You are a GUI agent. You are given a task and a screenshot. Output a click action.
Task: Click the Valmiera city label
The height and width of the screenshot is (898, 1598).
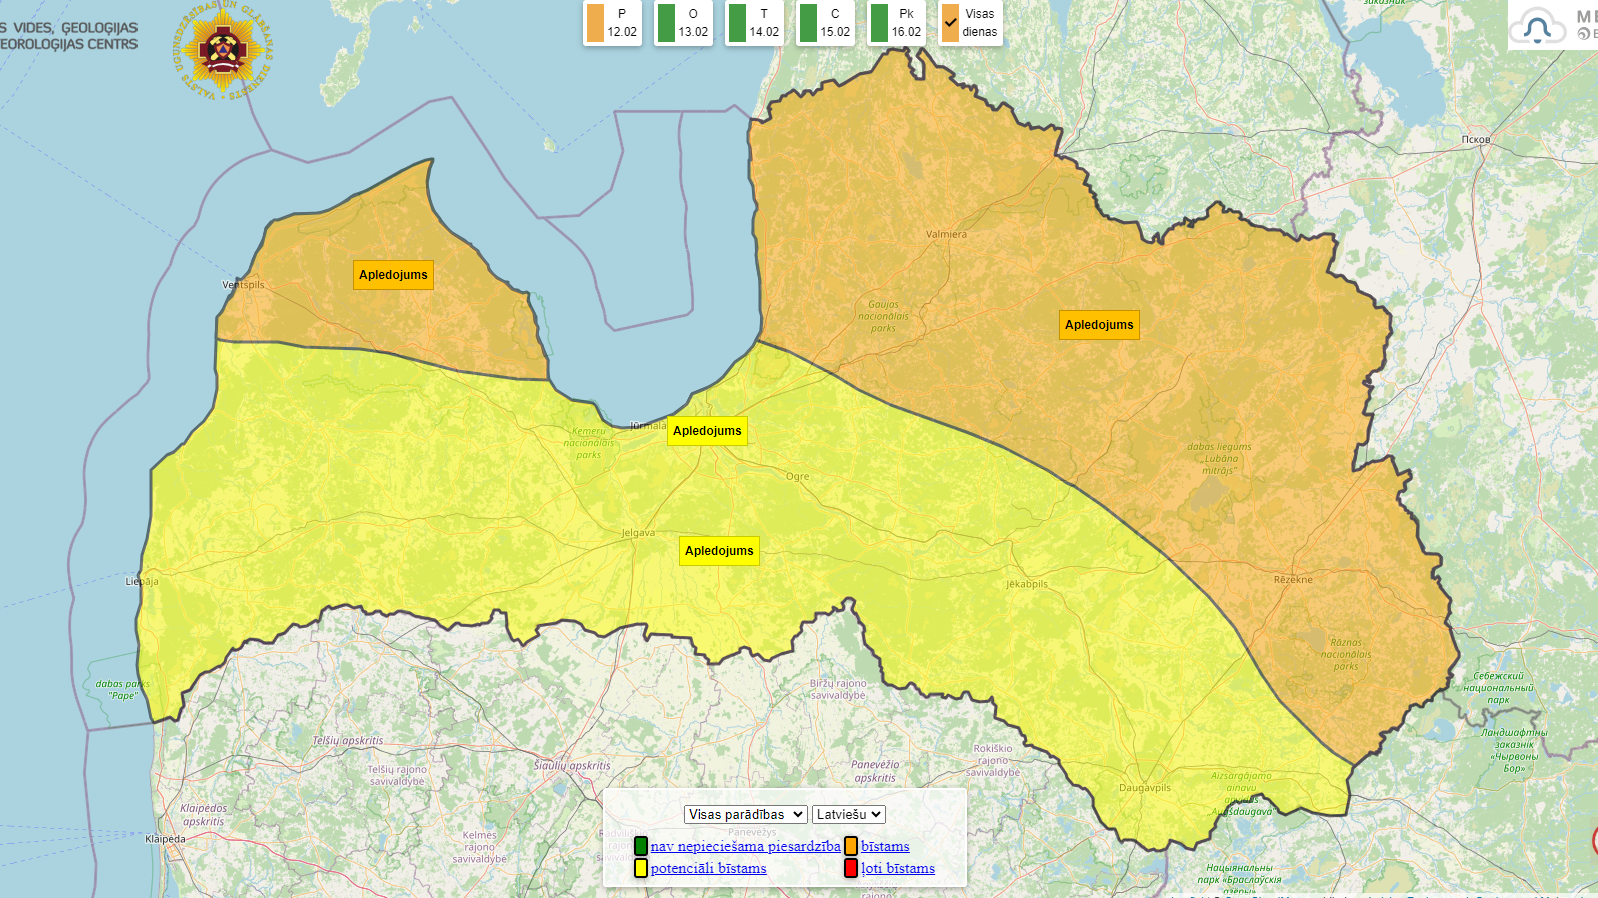(946, 234)
